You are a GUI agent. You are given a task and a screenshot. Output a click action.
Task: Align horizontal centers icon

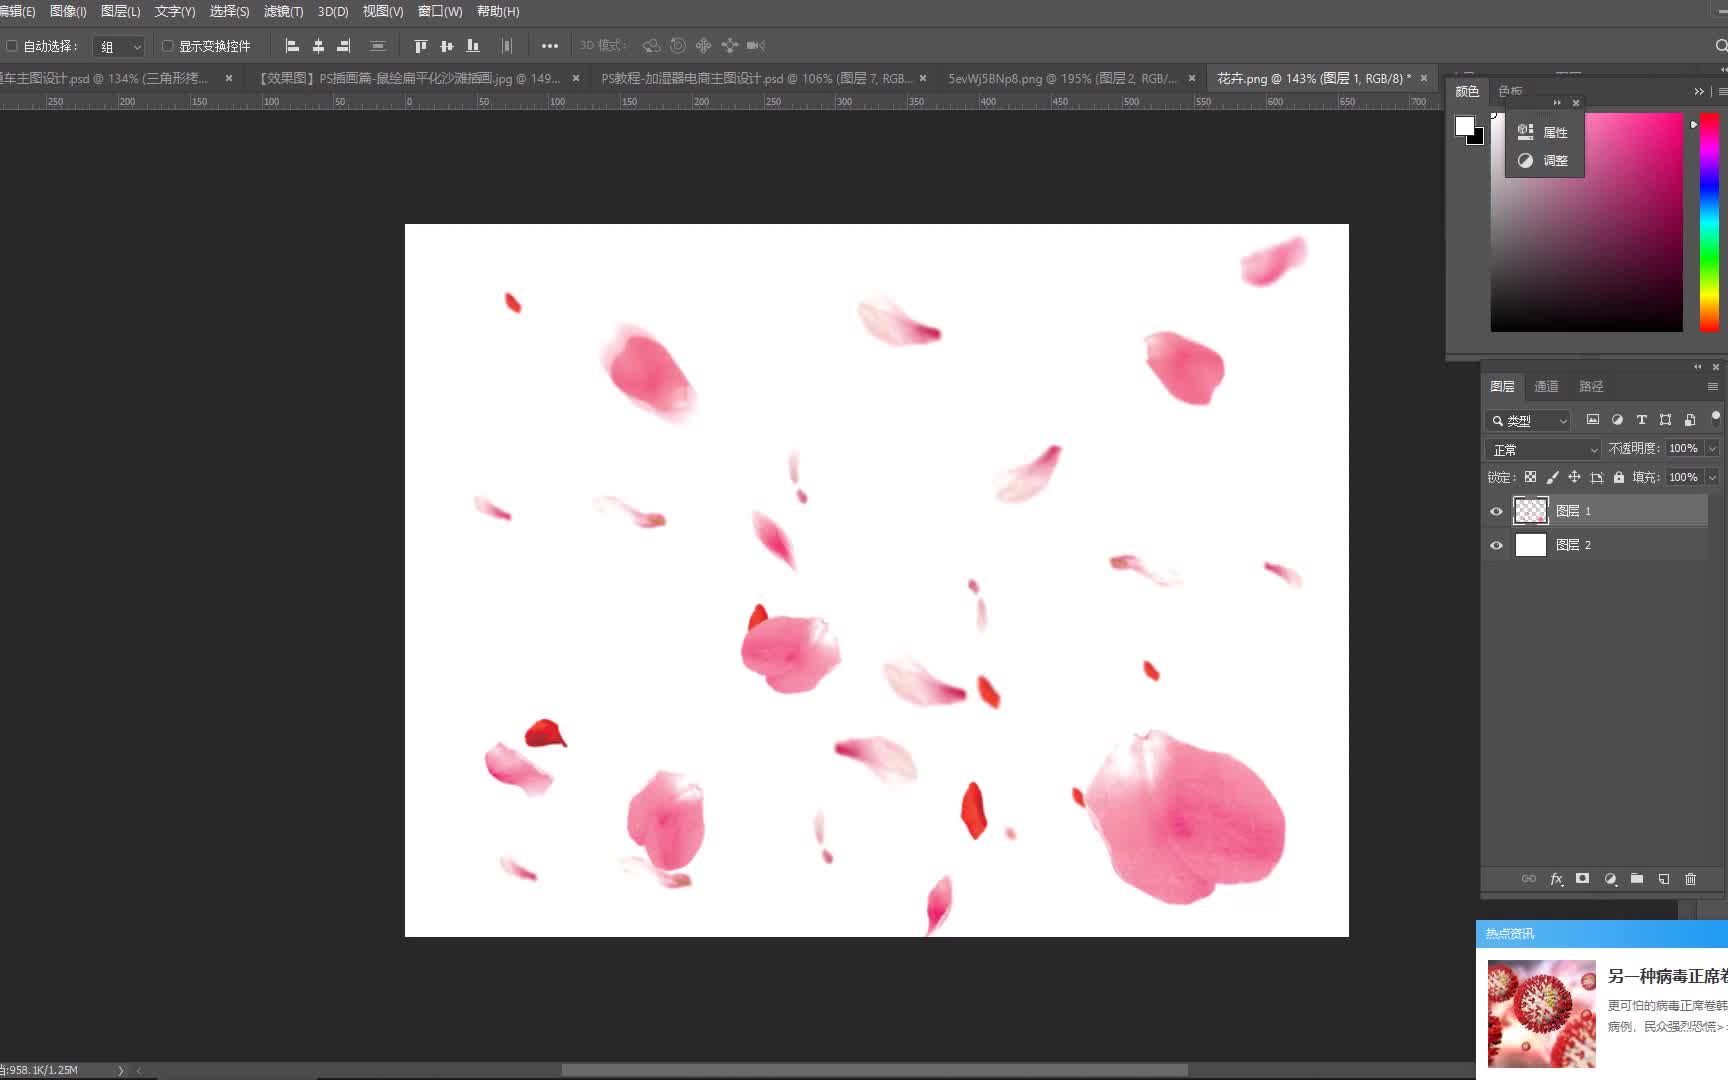tap(318, 46)
